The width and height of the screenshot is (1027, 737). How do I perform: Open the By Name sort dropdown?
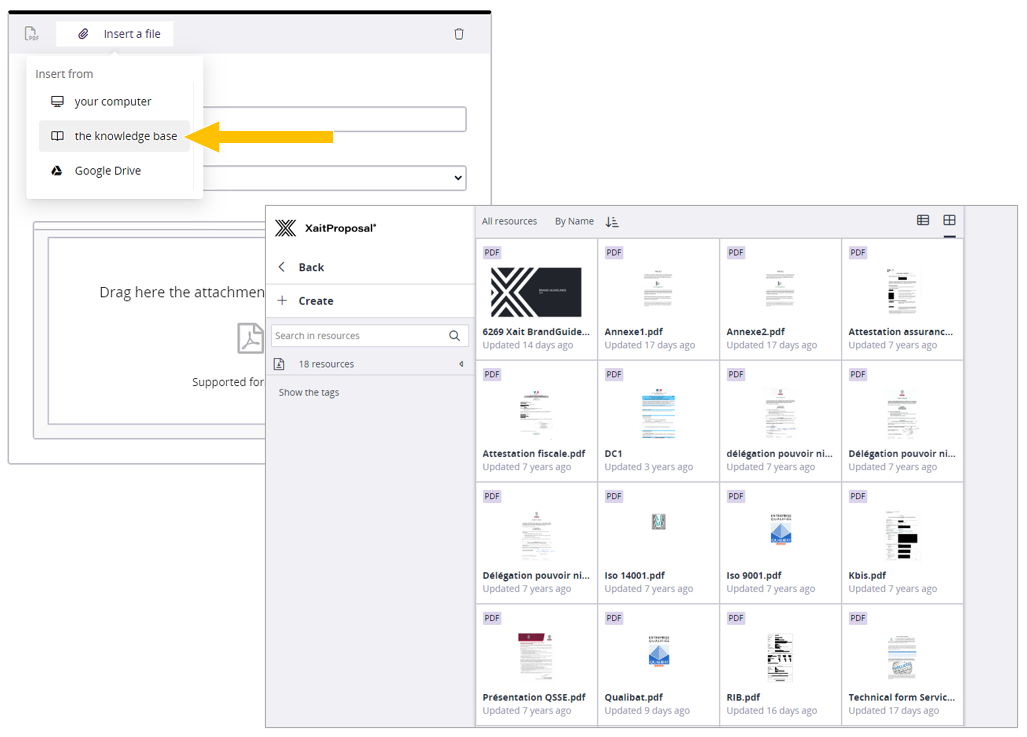point(574,221)
